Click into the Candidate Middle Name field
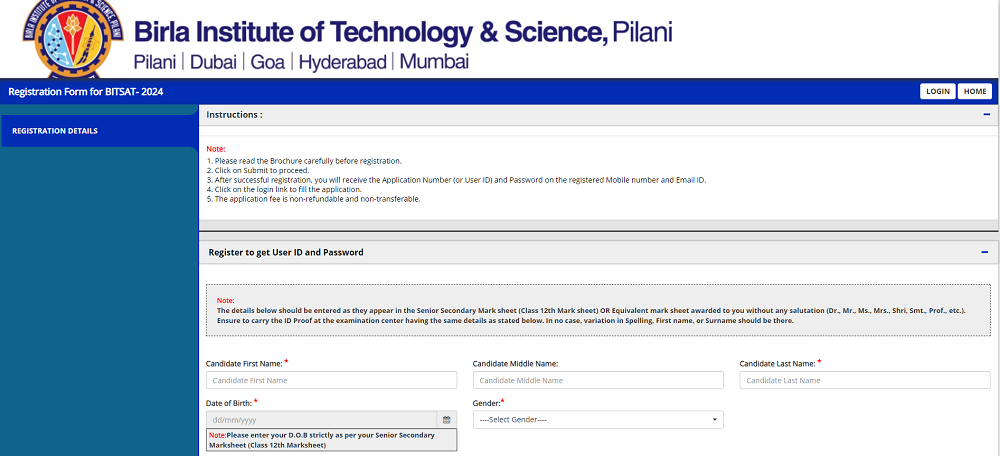This screenshot has width=1000, height=456. [x=597, y=380]
